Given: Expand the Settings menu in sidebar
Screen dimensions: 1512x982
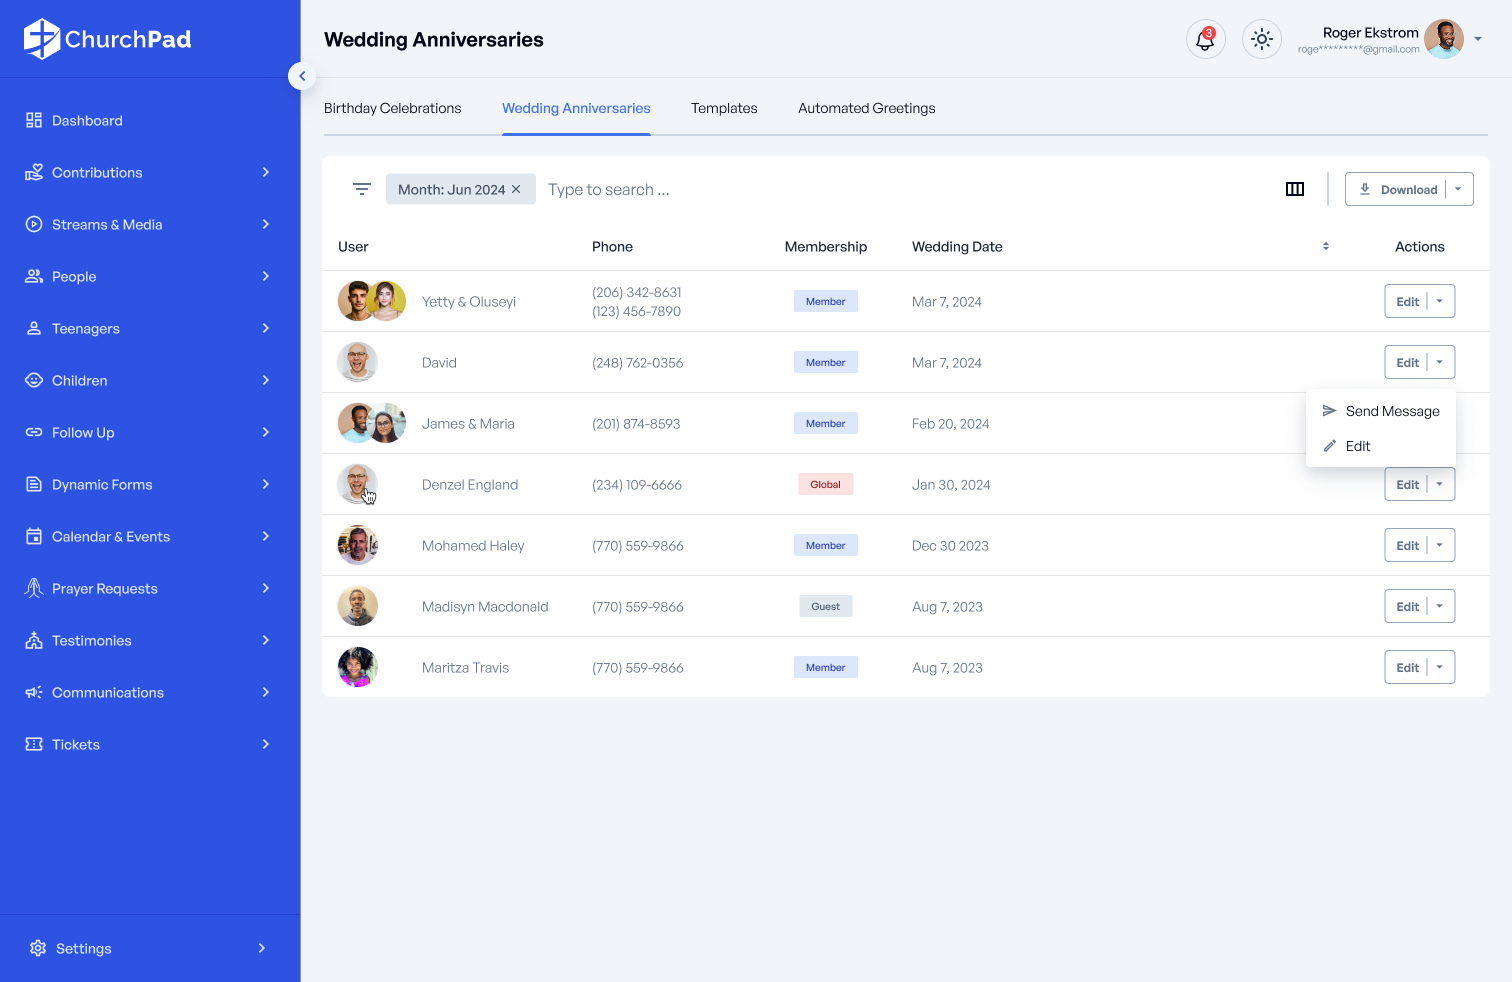Looking at the screenshot, I should 83,948.
